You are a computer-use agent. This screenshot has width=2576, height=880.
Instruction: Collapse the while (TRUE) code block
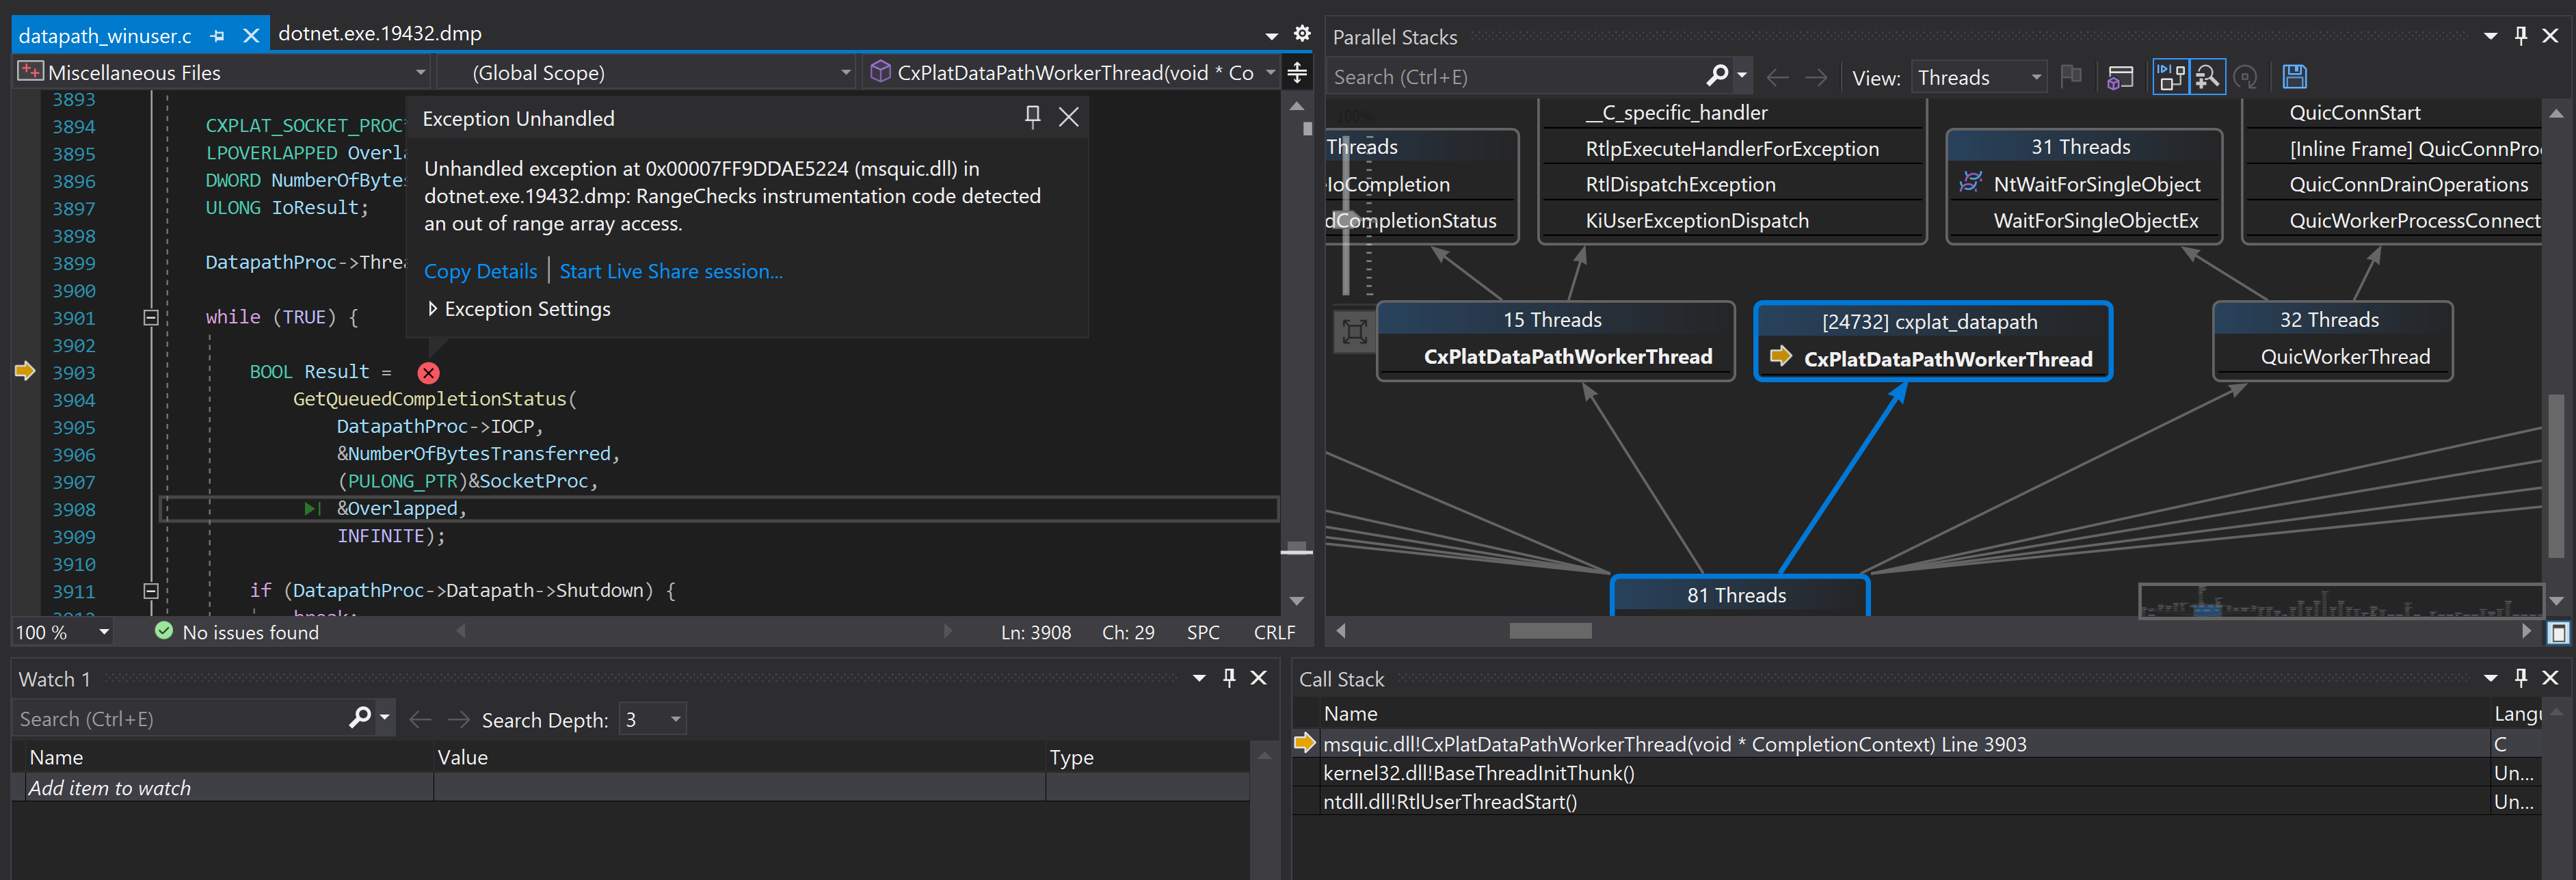151,318
